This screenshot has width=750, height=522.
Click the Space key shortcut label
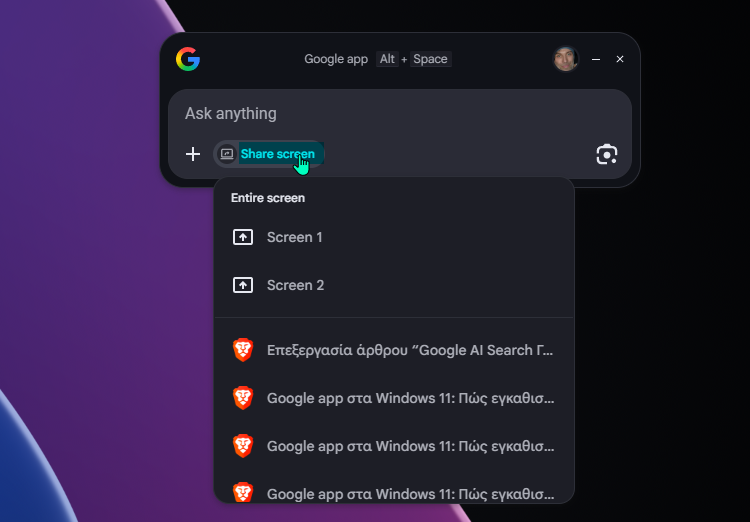point(430,59)
